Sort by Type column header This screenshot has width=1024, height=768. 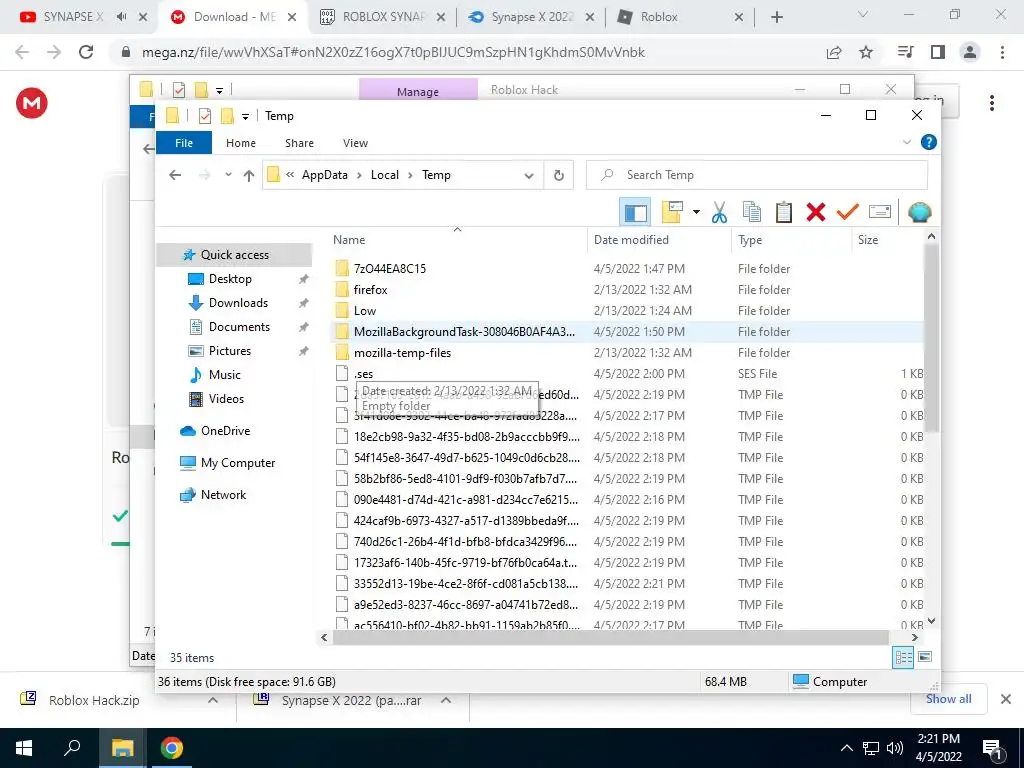(790, 240)
